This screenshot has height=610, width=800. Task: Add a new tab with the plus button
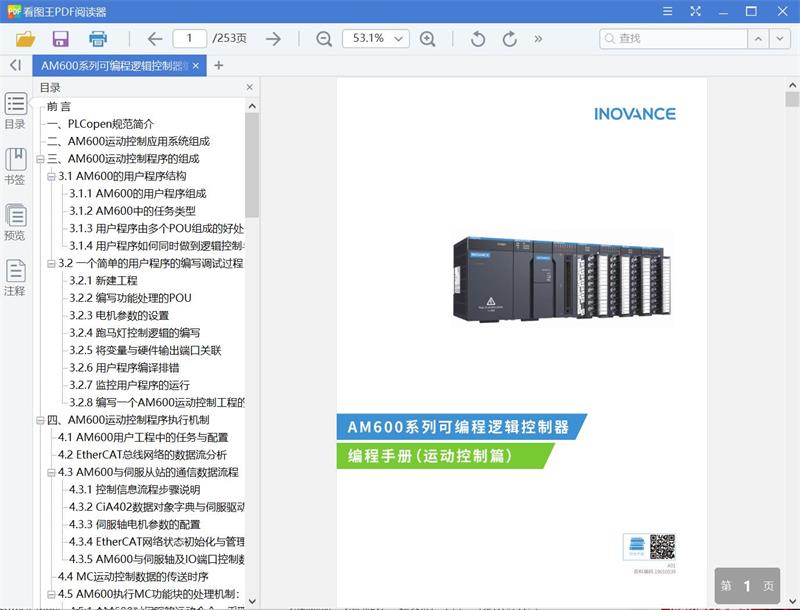(x=218, y=65)
